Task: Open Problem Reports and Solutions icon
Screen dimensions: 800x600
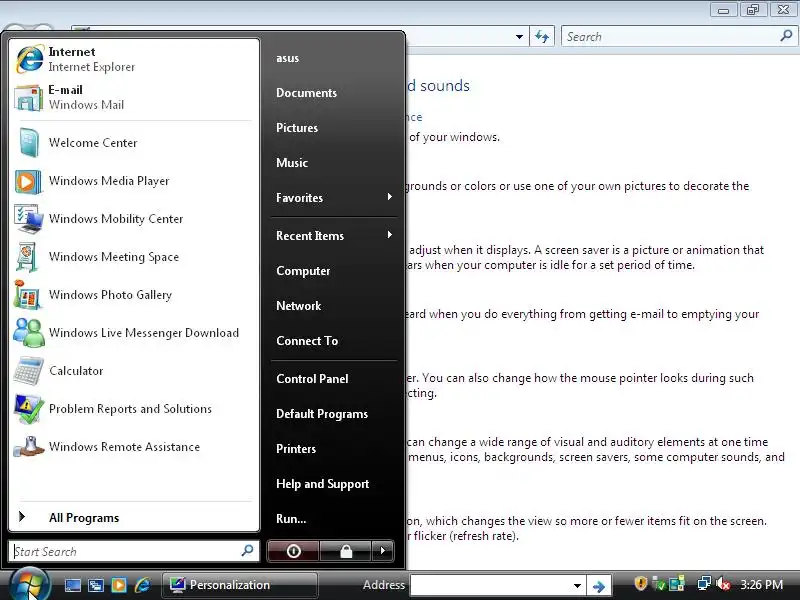Action: pyautogui.click(x=29, y=409)
